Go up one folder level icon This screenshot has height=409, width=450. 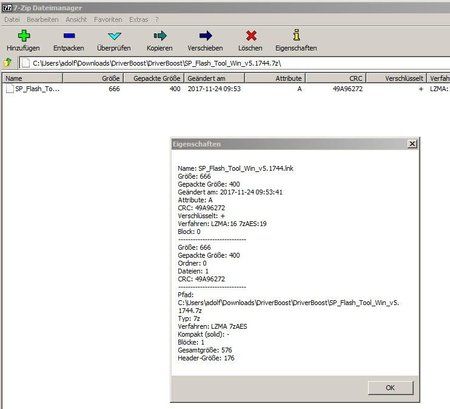(x=8, y=62)
